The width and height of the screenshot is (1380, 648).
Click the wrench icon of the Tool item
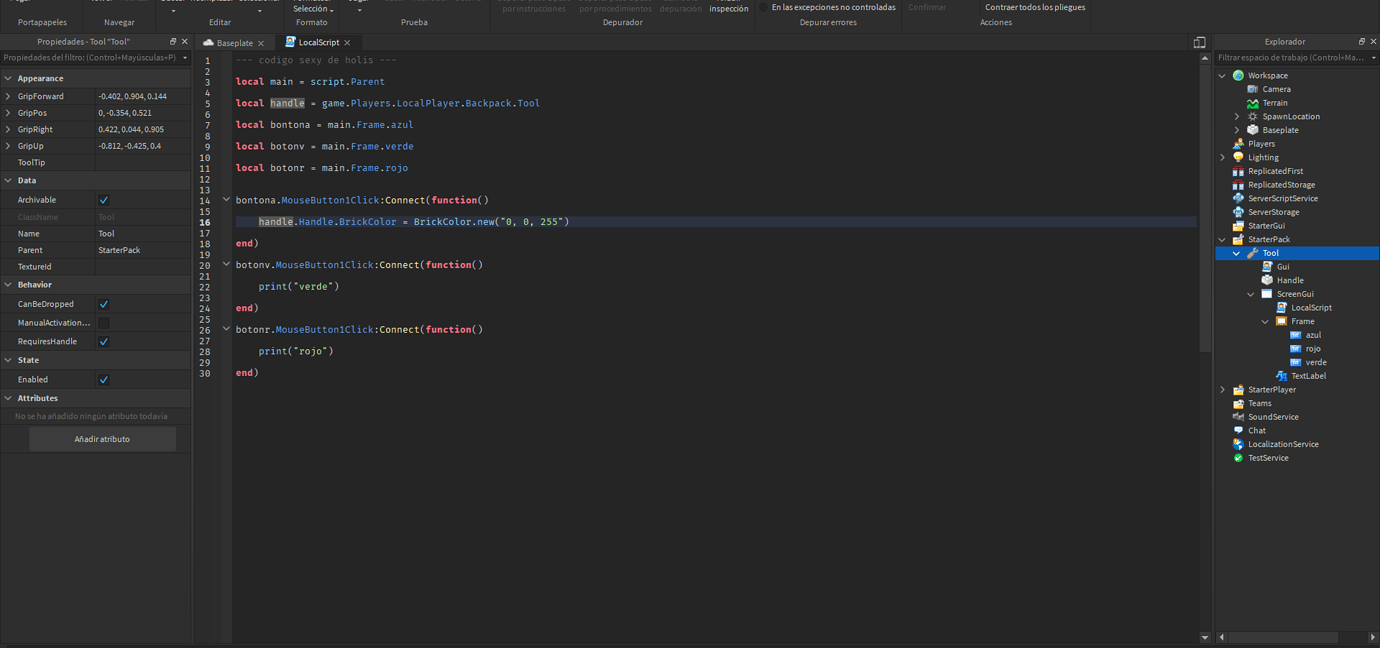click(x=1252, y=253)
